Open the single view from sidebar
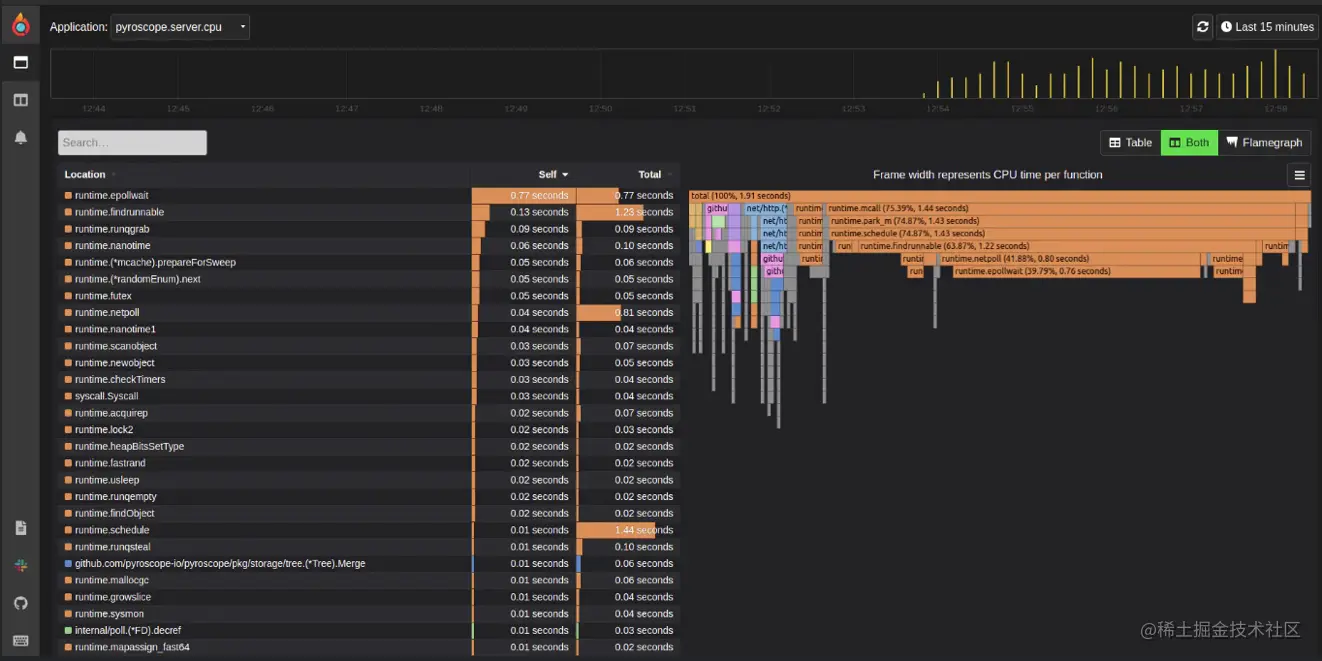Image resolution: width=1322 pixels, height=661 pixels. point(20,62)
